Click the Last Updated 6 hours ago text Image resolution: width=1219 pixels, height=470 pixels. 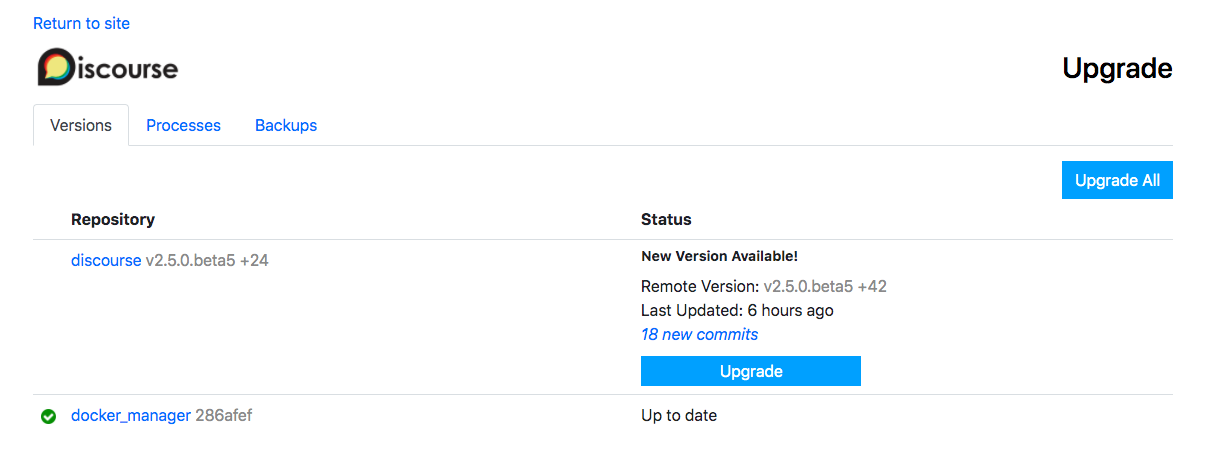click(x=737, y=310)
